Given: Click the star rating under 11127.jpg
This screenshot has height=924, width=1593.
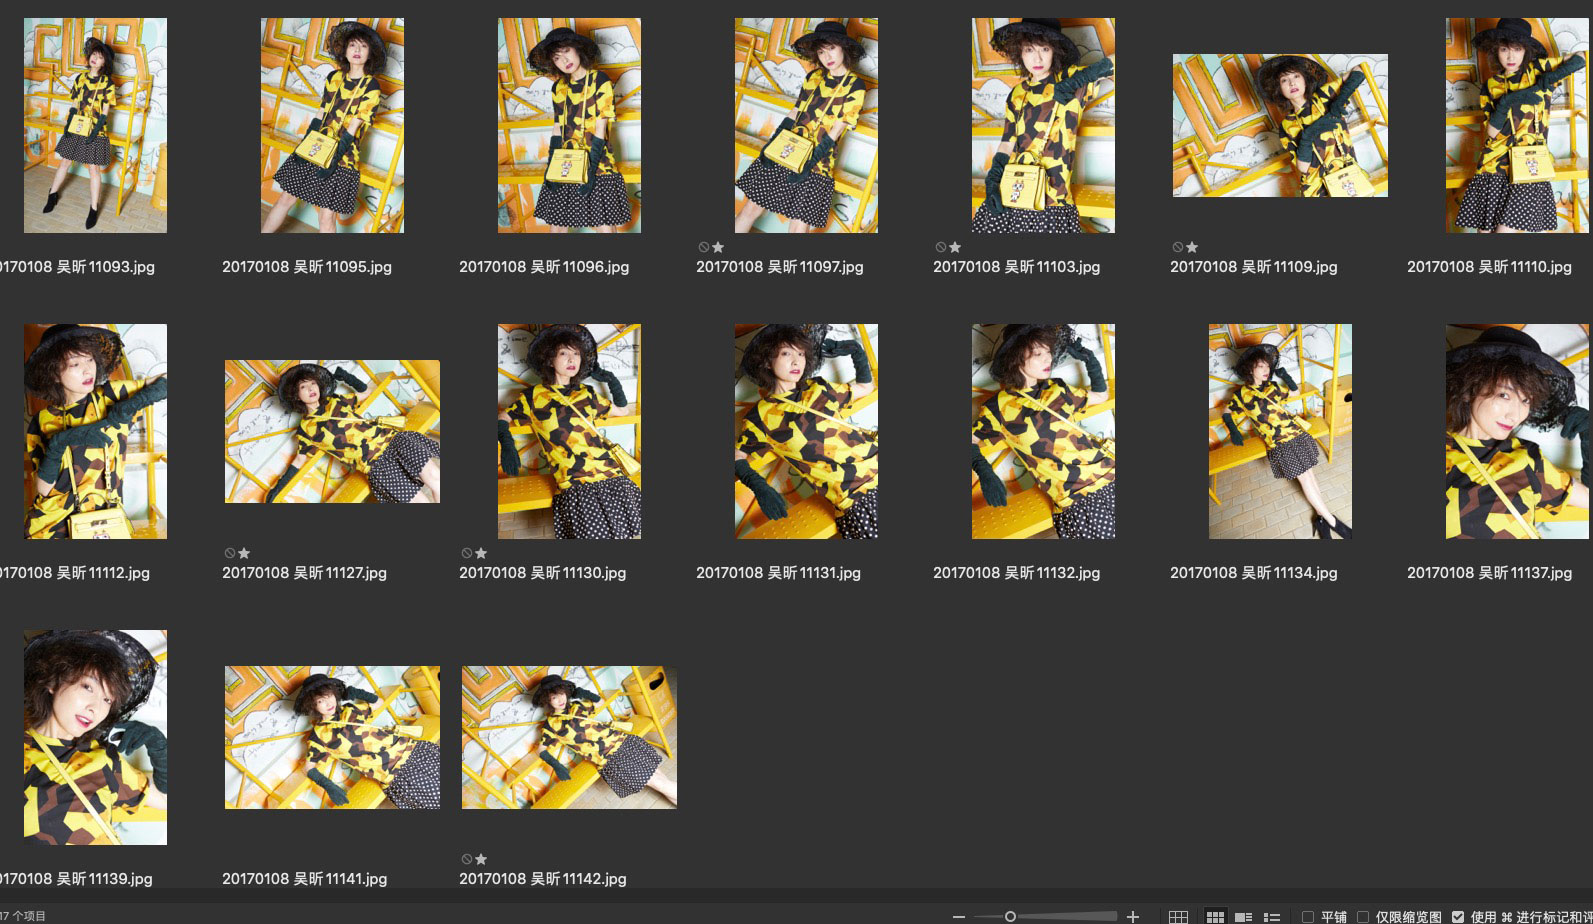Looking at the screenshot, I should click(244, 553).
